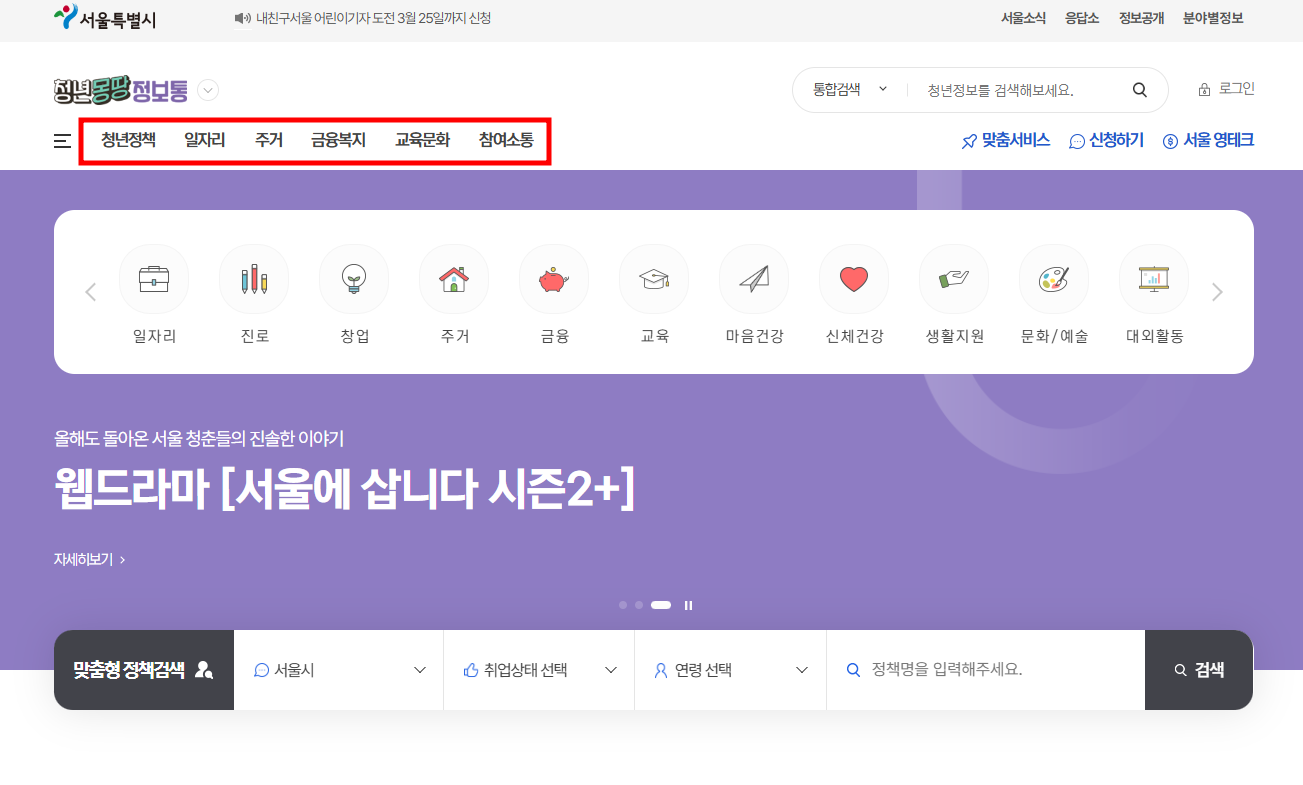1303x785 pixels.
Task: Open the 응답소 top link
Action: (1082, 18)
